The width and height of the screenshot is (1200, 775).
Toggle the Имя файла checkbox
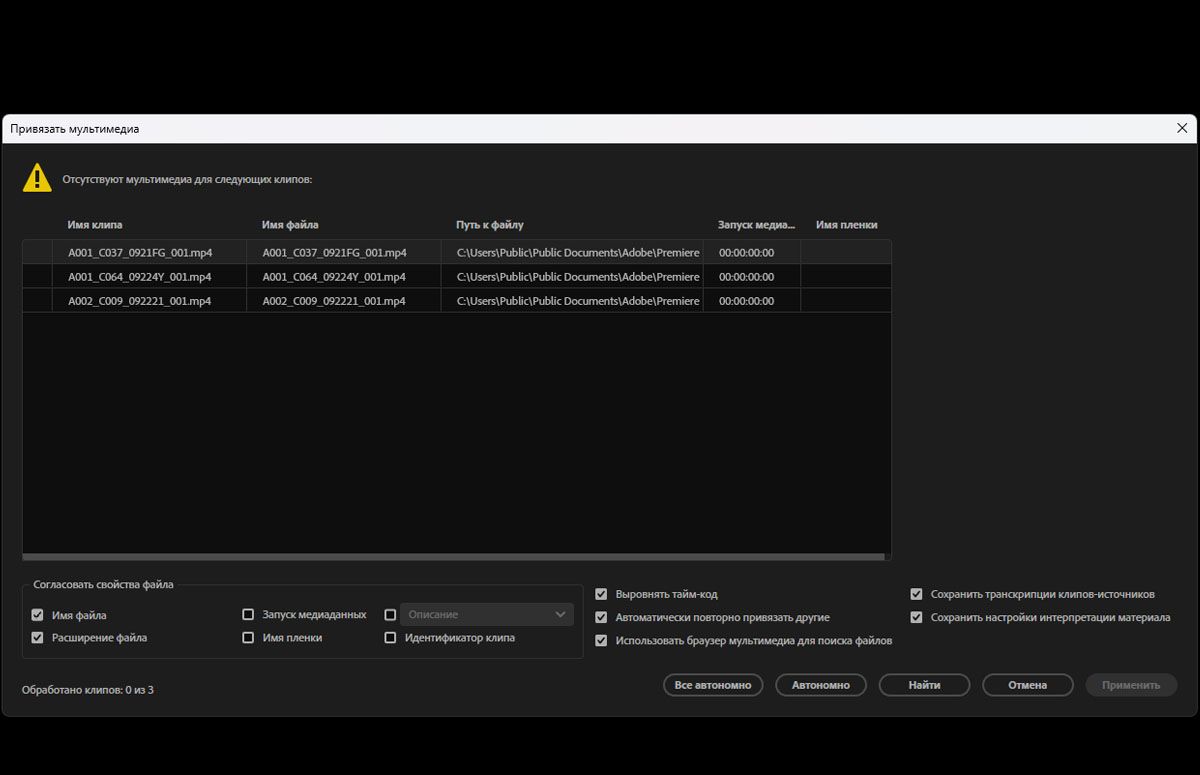pyautogui.click(x=37, y=615)
